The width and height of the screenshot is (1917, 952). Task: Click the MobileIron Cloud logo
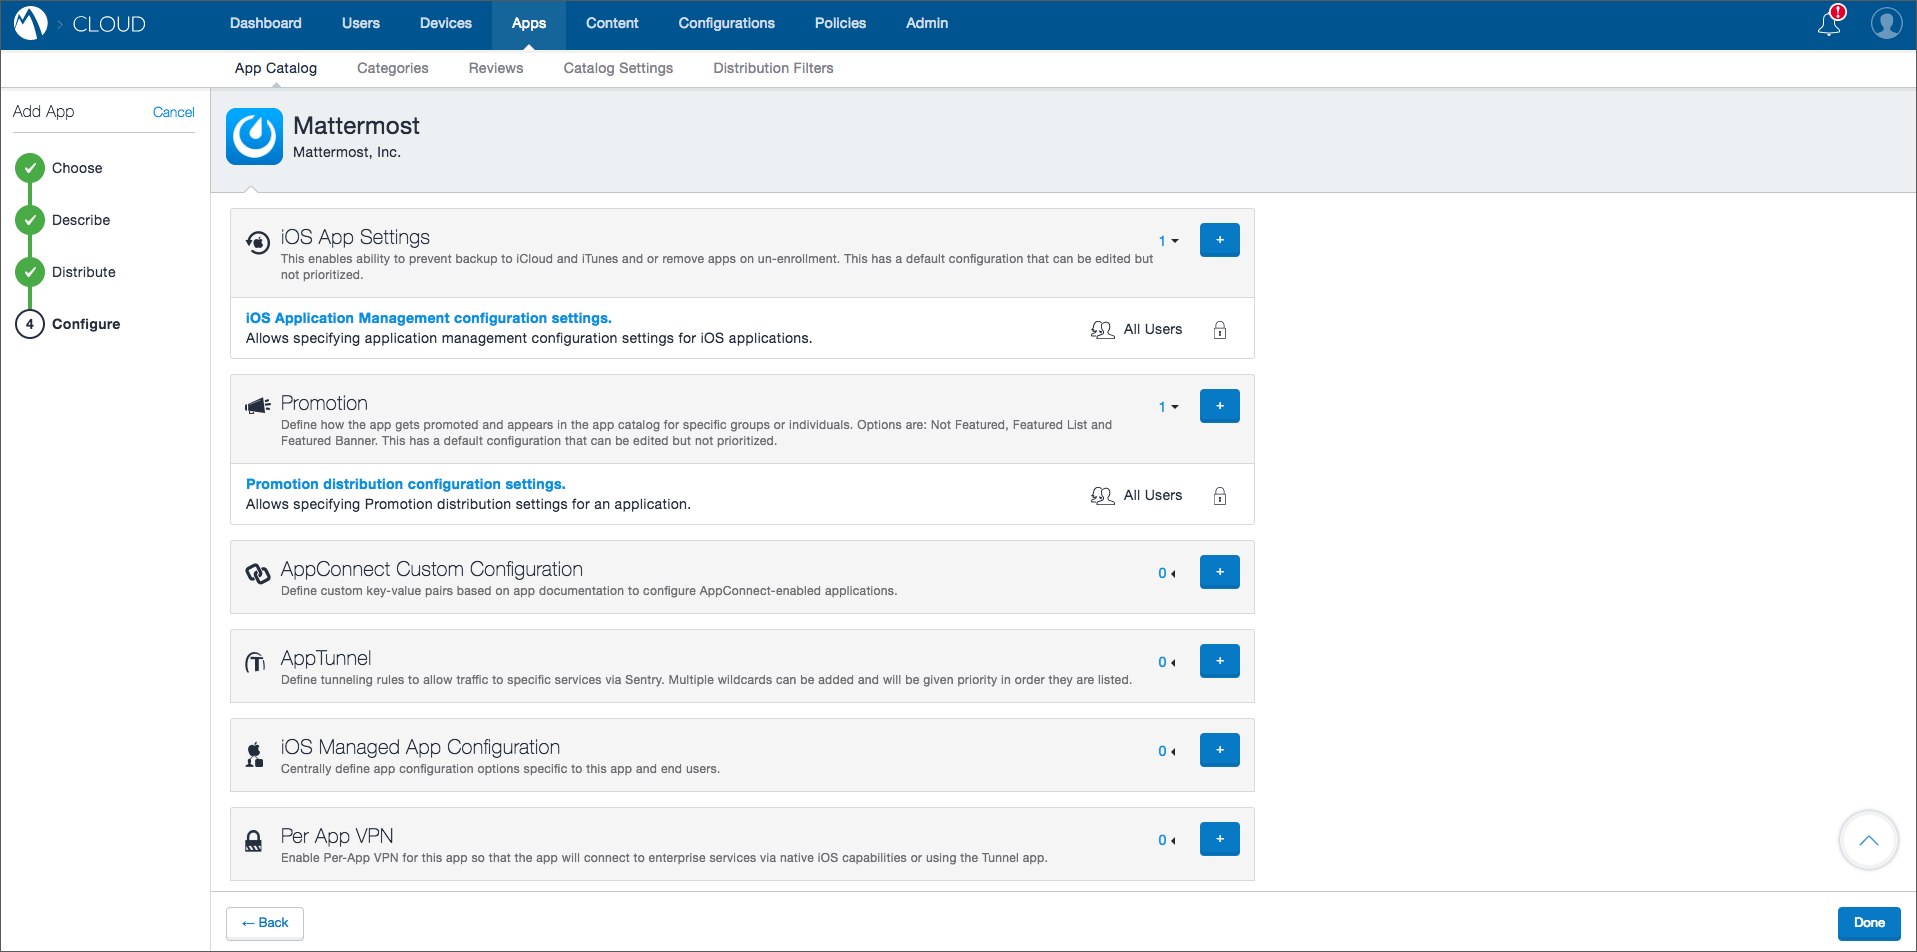(x=31, y=23)
